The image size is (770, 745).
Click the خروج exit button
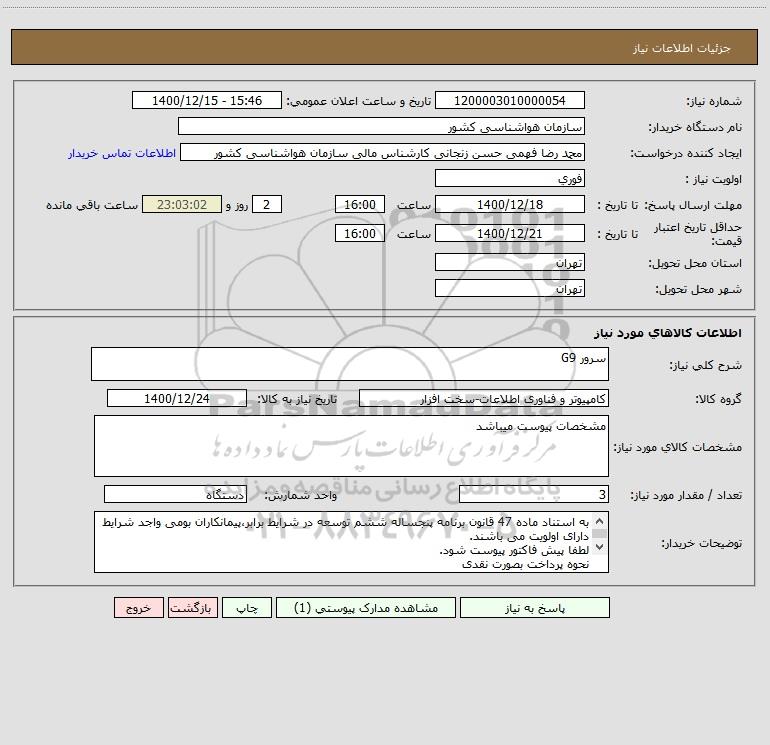tap(138, 608)
